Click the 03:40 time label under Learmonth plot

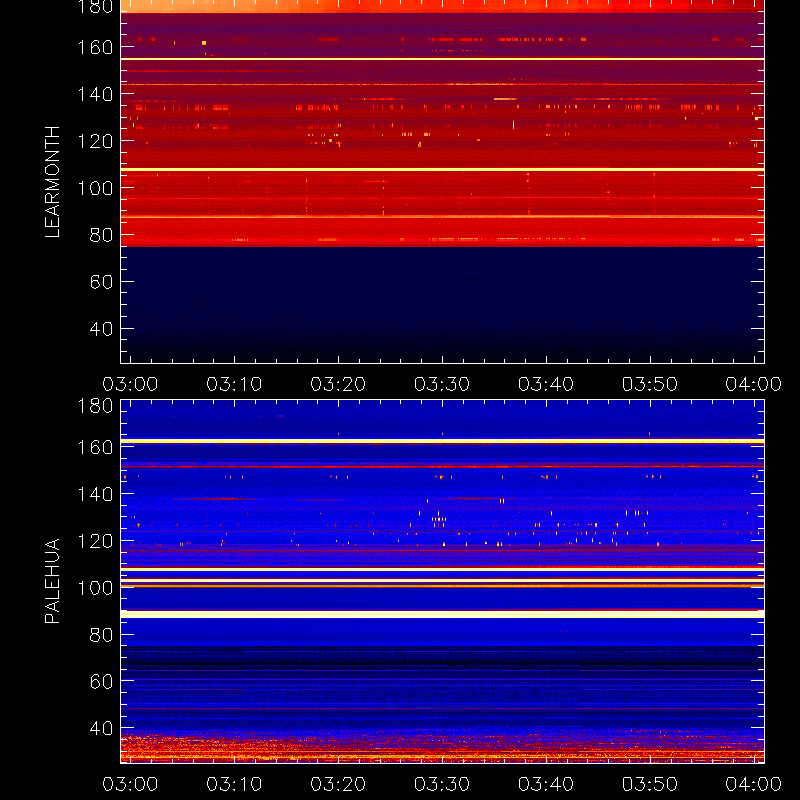point(546,384)
